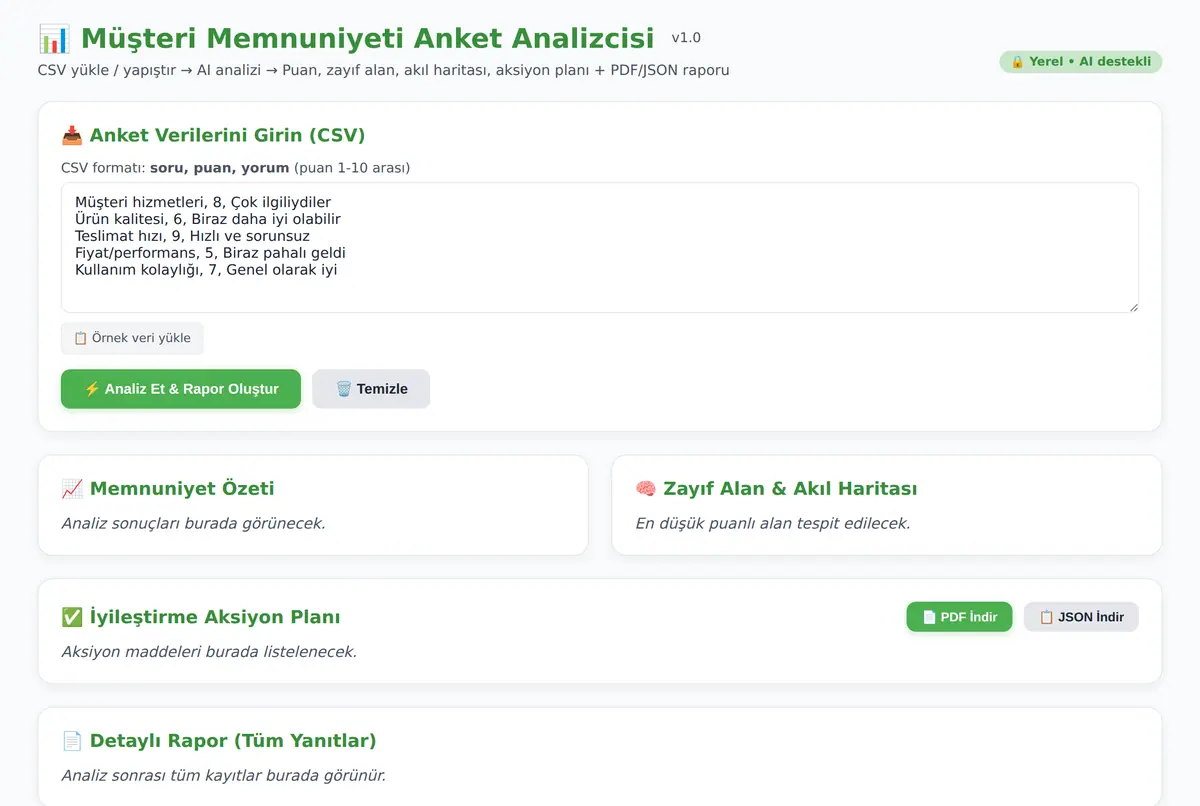Click the line 'Teslimat hızı, 9, Hızlı ve sorunsuz'
The height and width of the screenshot is (806, 1200).
point(193,236)
